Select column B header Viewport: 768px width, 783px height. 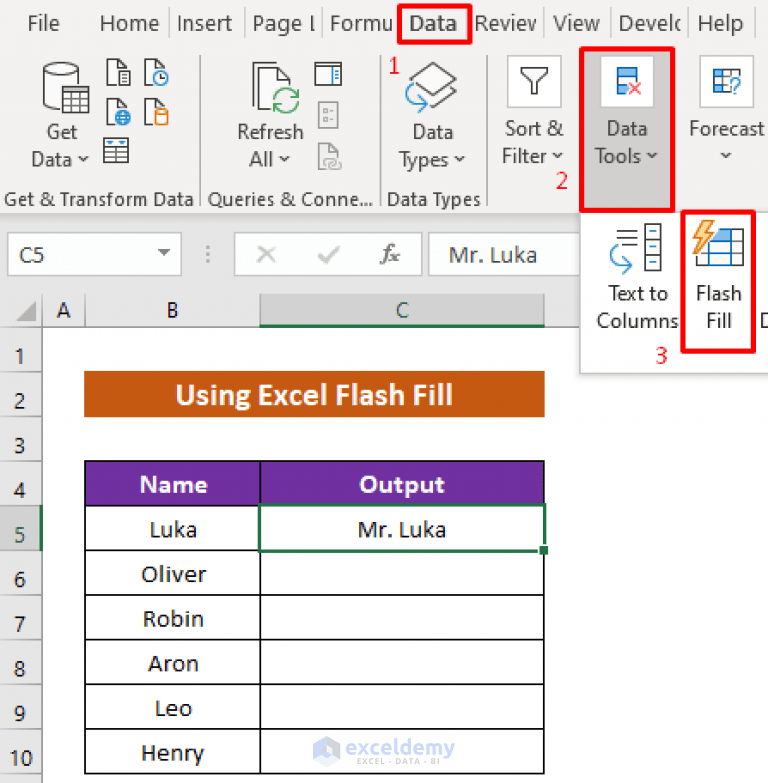tap(172, 311)
